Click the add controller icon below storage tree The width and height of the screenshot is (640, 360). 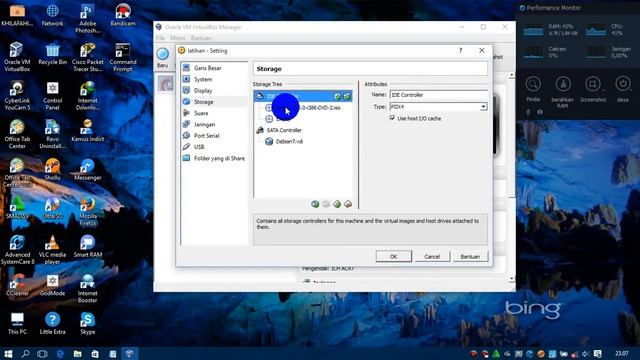pos(315,204)
